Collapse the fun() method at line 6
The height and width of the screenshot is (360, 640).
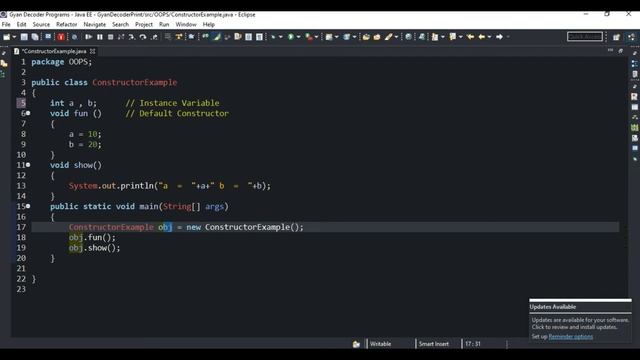tap(28, 113)
